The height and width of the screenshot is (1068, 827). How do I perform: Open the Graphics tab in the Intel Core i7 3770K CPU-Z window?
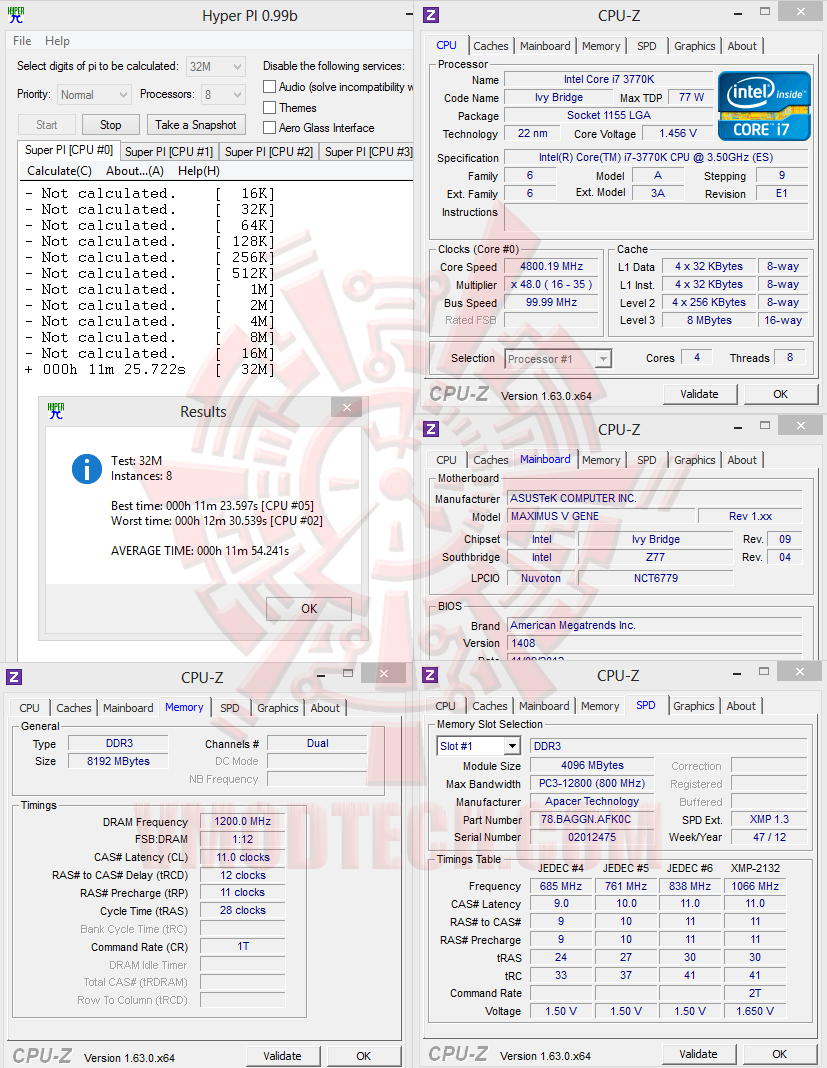[x=695, y=46]
